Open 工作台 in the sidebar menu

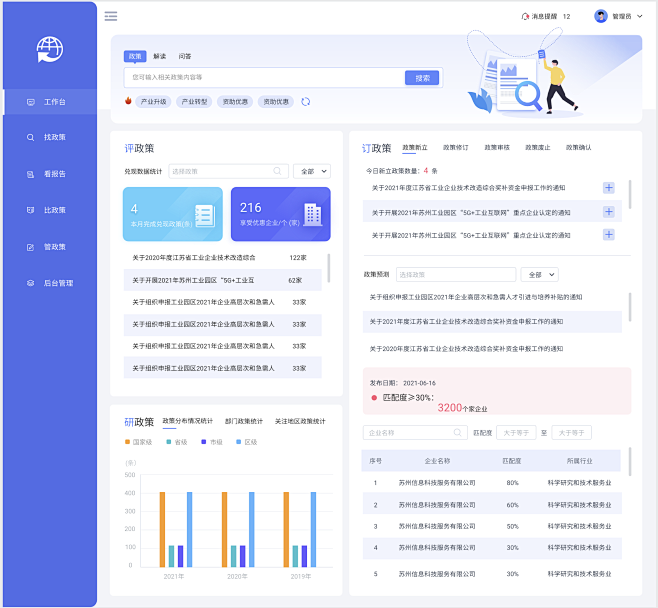click(x=50, y=102)
